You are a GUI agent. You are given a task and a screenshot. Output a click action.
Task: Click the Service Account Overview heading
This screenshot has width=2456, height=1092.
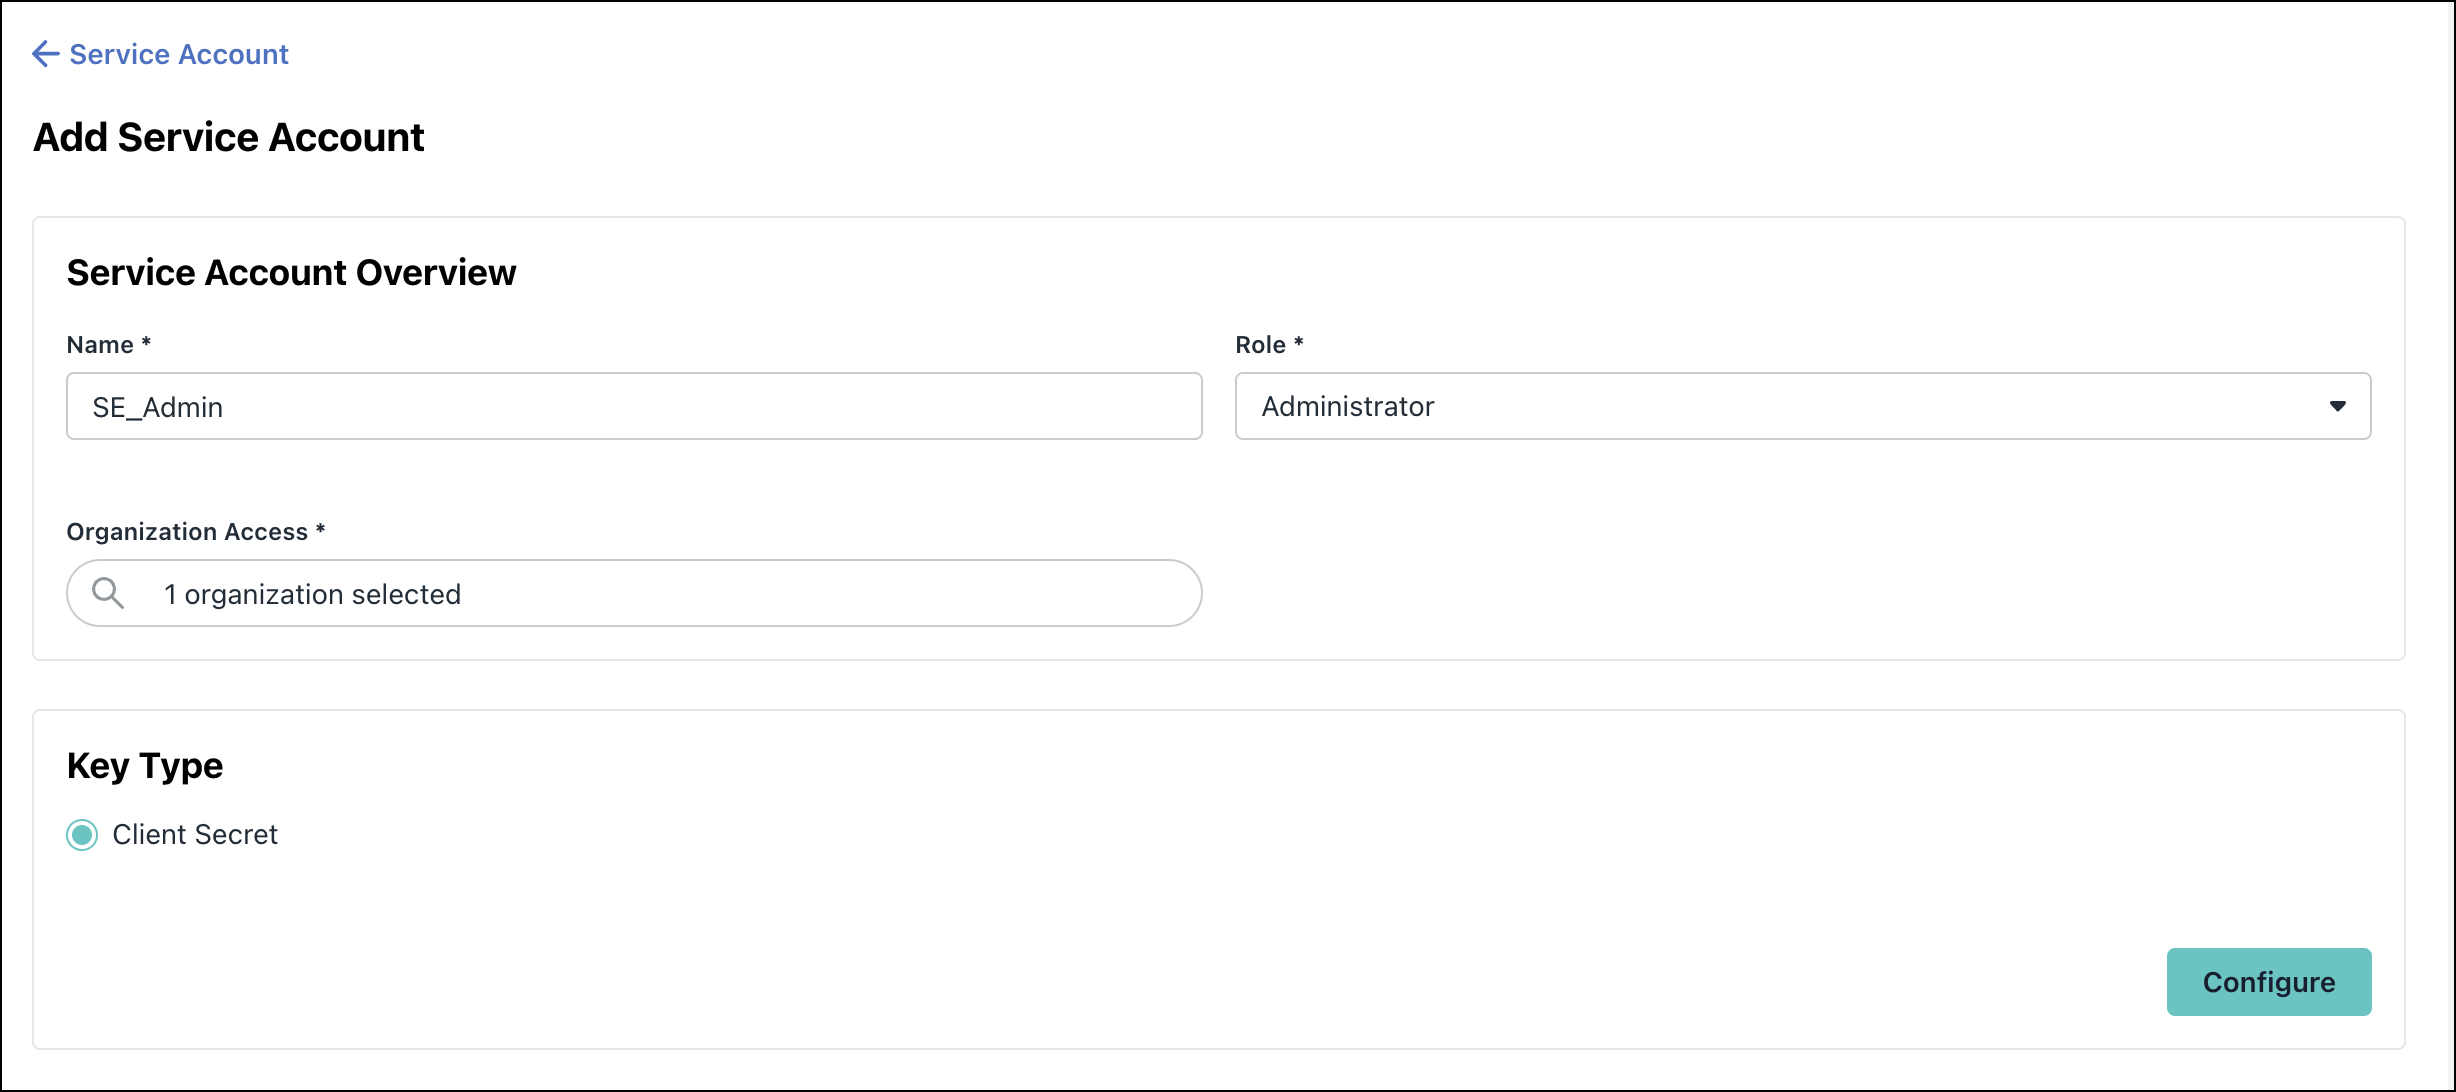click(x=291, y=272)
